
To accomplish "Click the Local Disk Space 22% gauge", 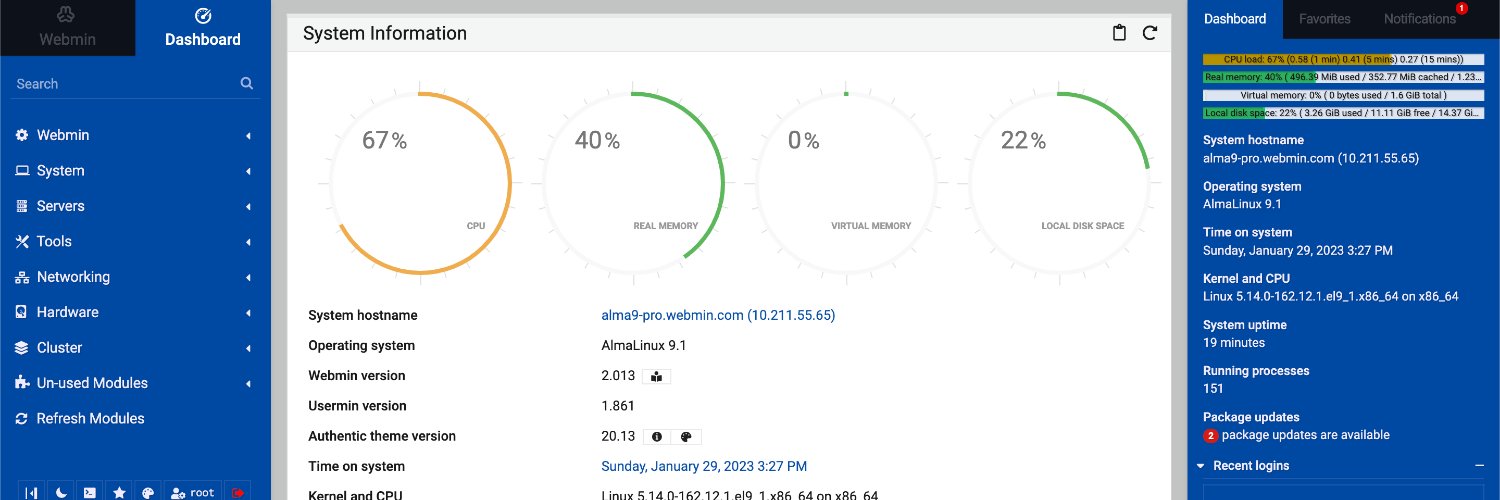I will [1059, 183].
